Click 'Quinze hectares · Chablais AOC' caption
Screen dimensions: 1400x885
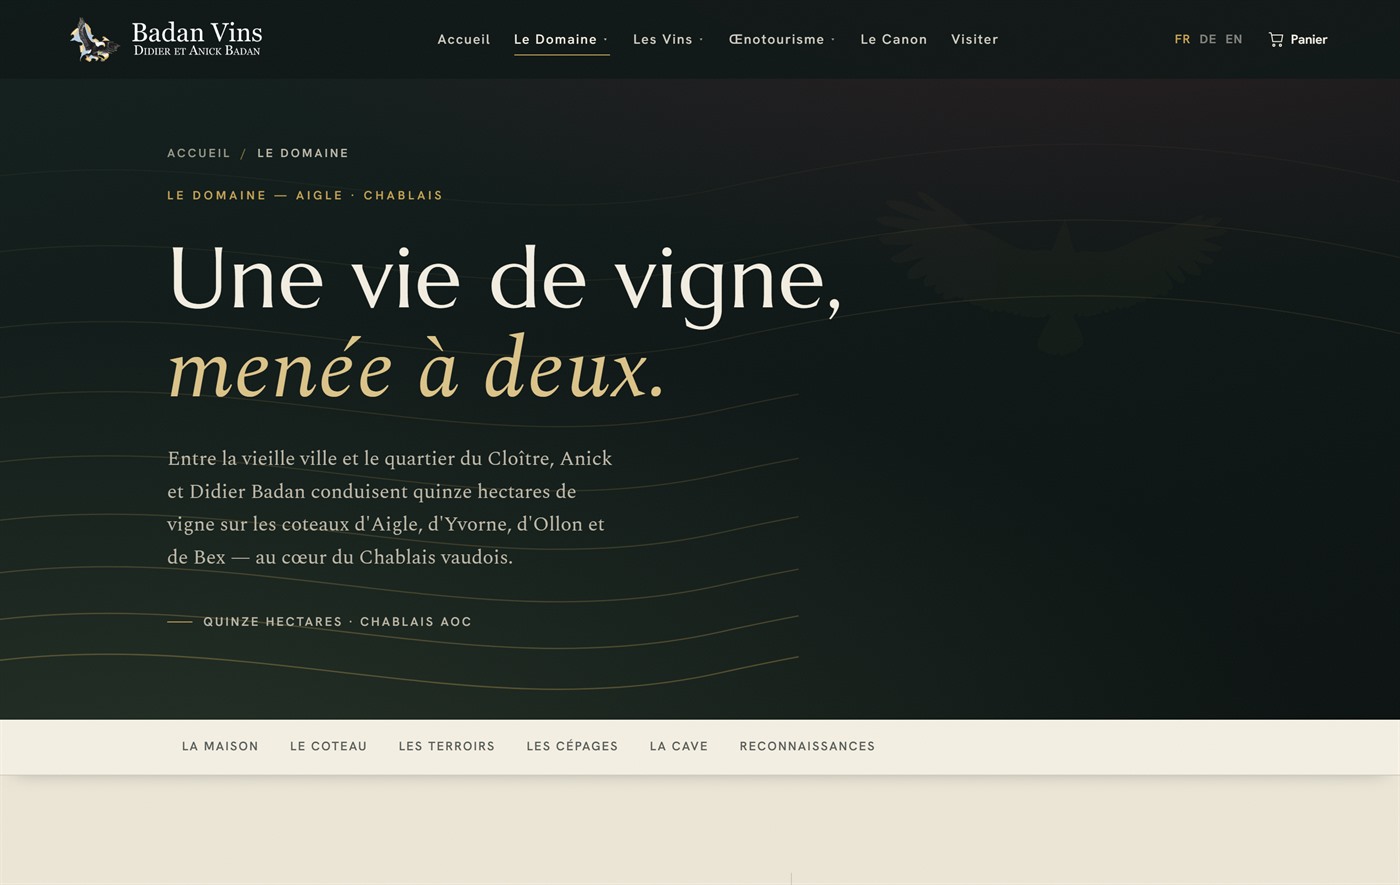tap(337, 621)
